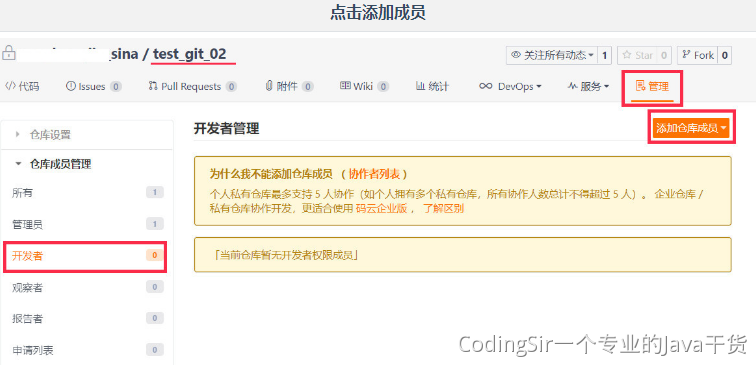
Task: Open the 统计 statistics tab
Action: pos(432,86)
